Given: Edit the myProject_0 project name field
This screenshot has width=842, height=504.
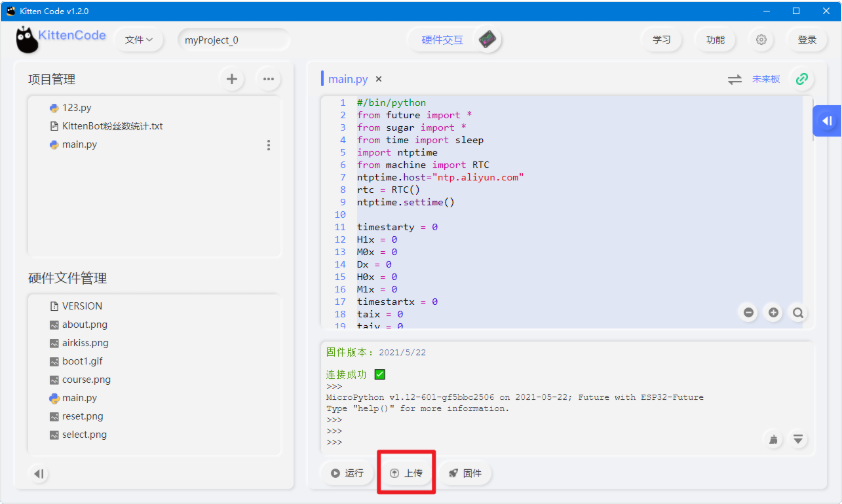Looking at the screenshot, I should [234, 40].
